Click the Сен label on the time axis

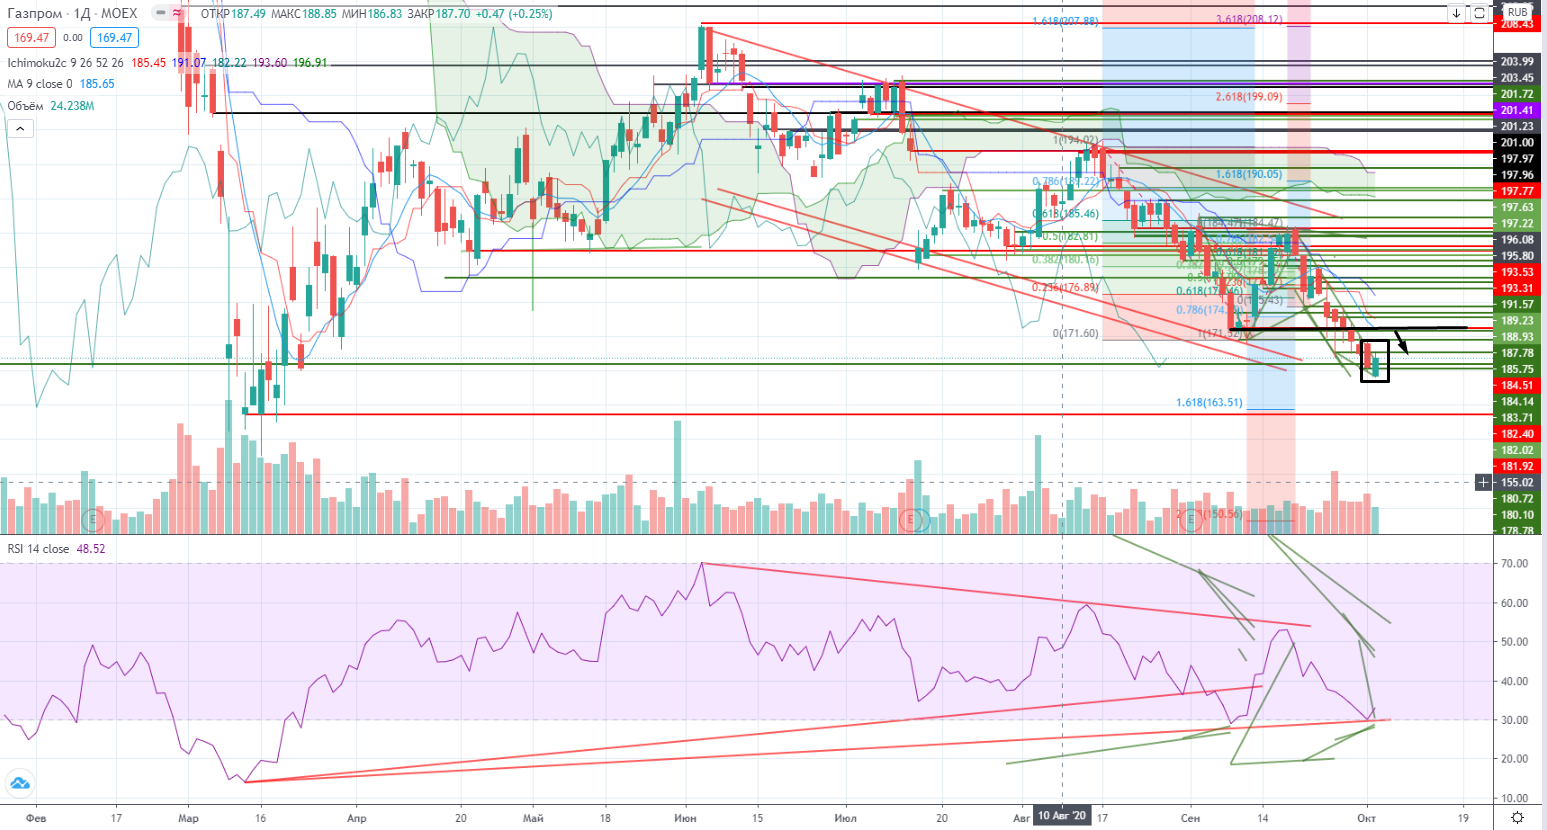tap(1189, 818)
